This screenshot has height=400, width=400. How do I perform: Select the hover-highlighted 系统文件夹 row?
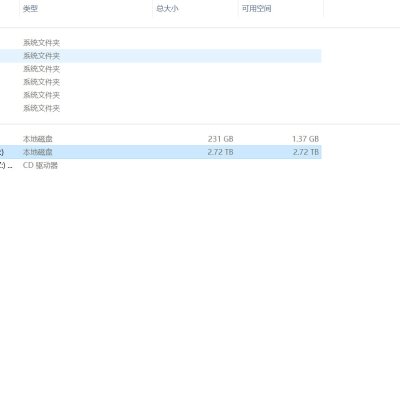point(161,56)
